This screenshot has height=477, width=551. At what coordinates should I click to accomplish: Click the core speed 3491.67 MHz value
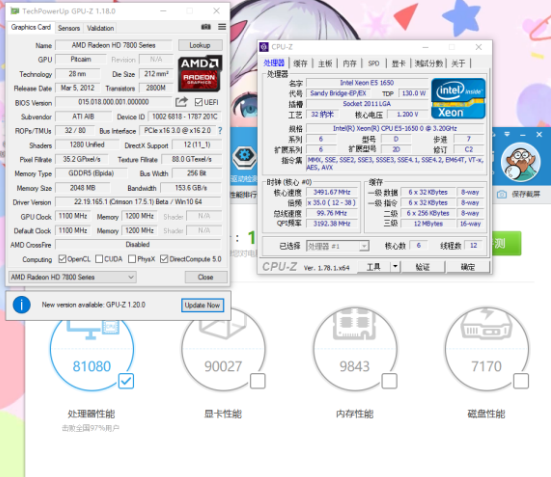[x=332, y=192]
